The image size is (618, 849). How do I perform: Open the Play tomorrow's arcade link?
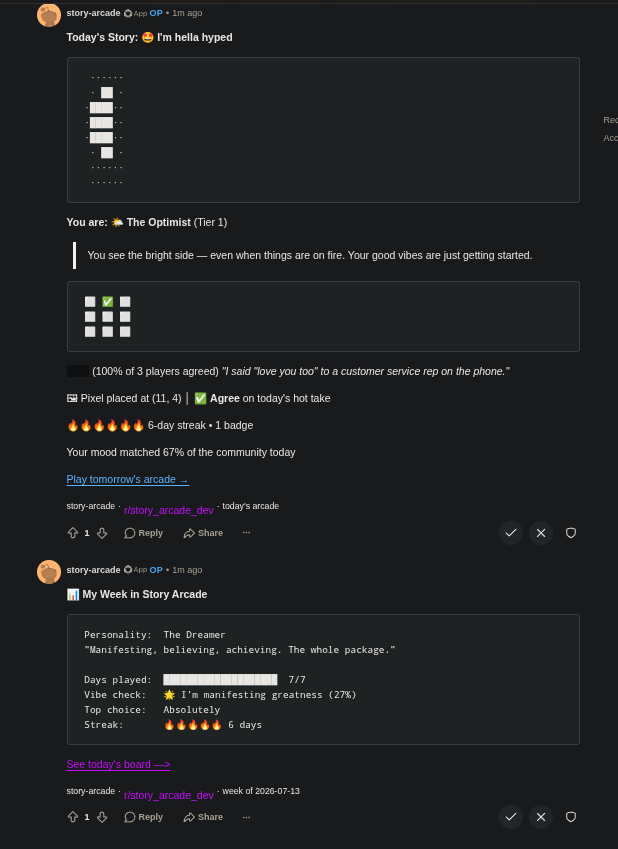(x=128, y=480)
